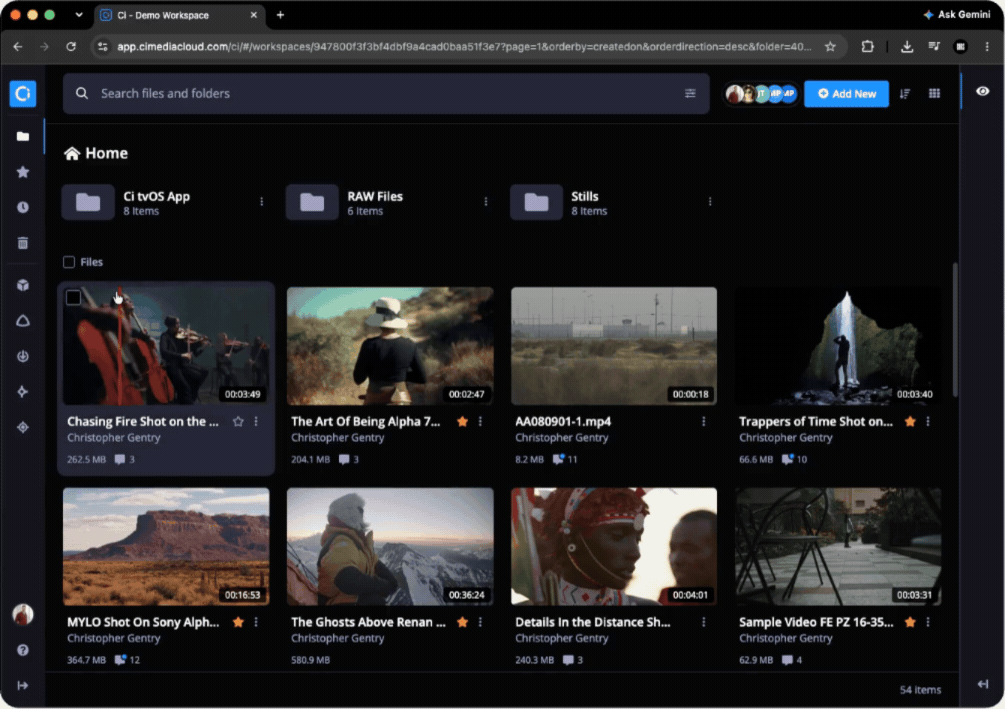Switch to grid view layout icon
The width and height of the screenshot is (1005, 709).
pyautogui.click(x=934, y=94)
